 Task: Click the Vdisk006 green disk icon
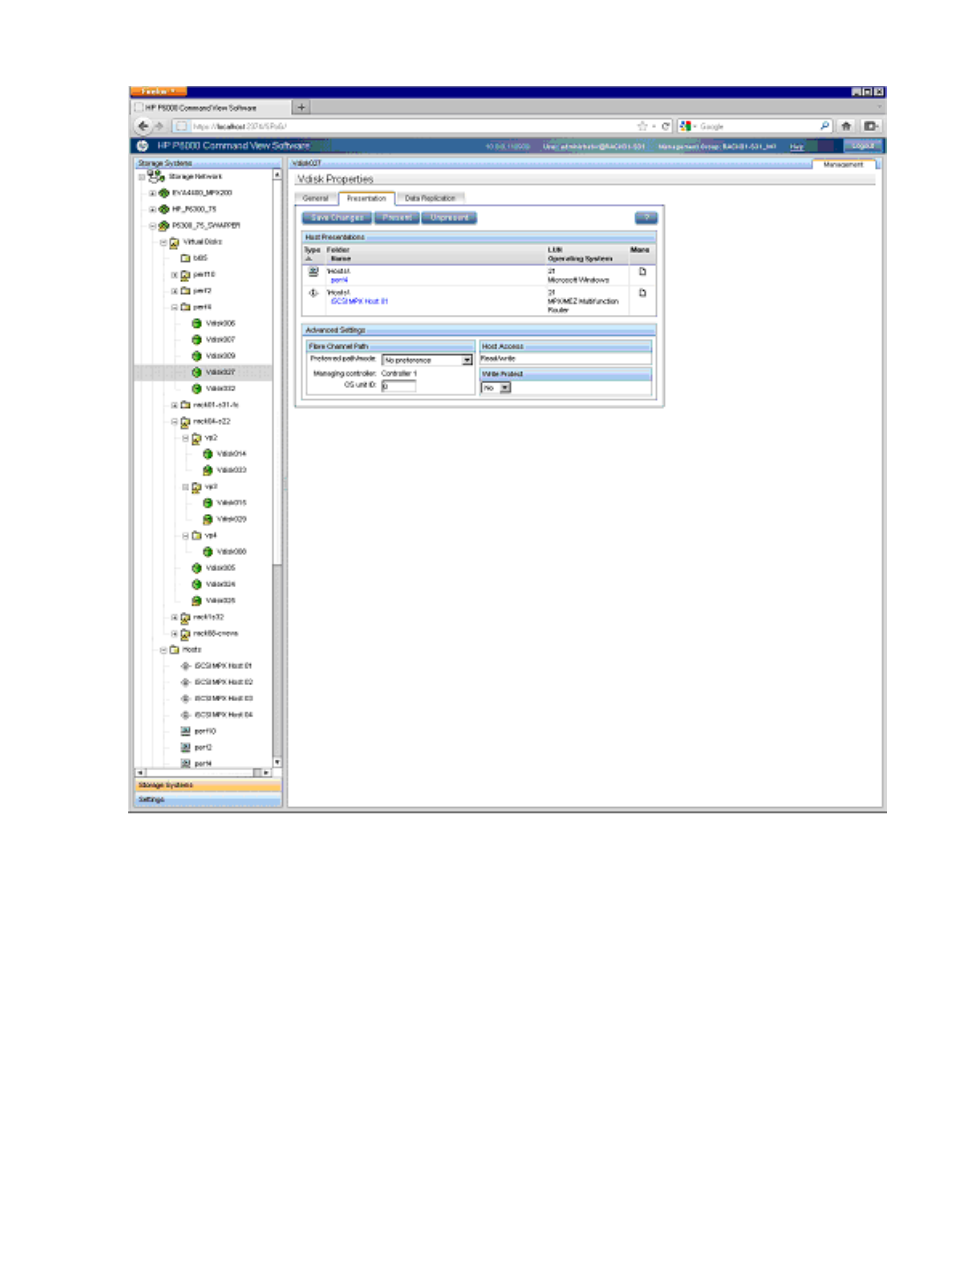[x=197, y=323]
